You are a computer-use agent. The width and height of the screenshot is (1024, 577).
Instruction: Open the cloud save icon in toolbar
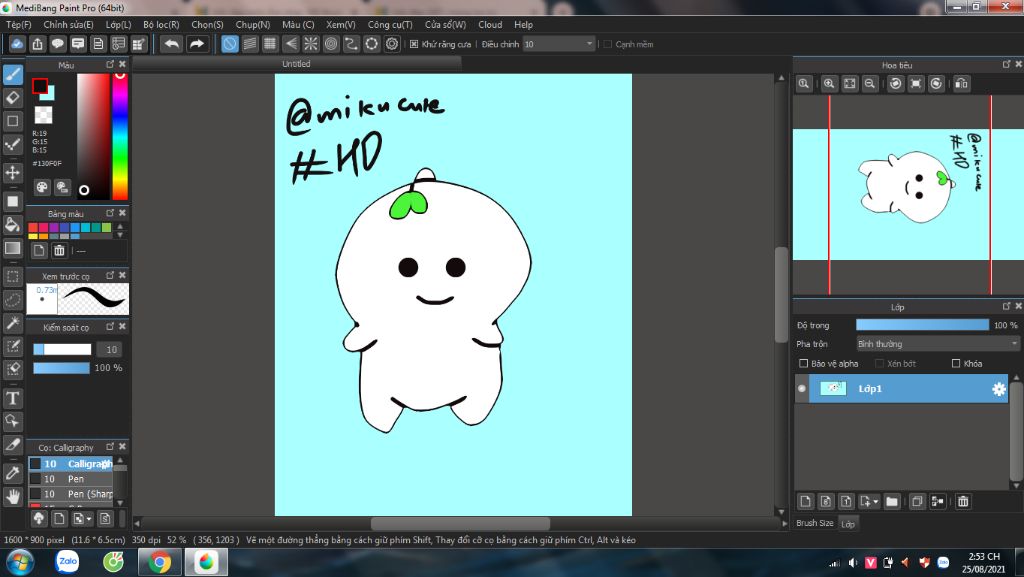coord(17,44)
